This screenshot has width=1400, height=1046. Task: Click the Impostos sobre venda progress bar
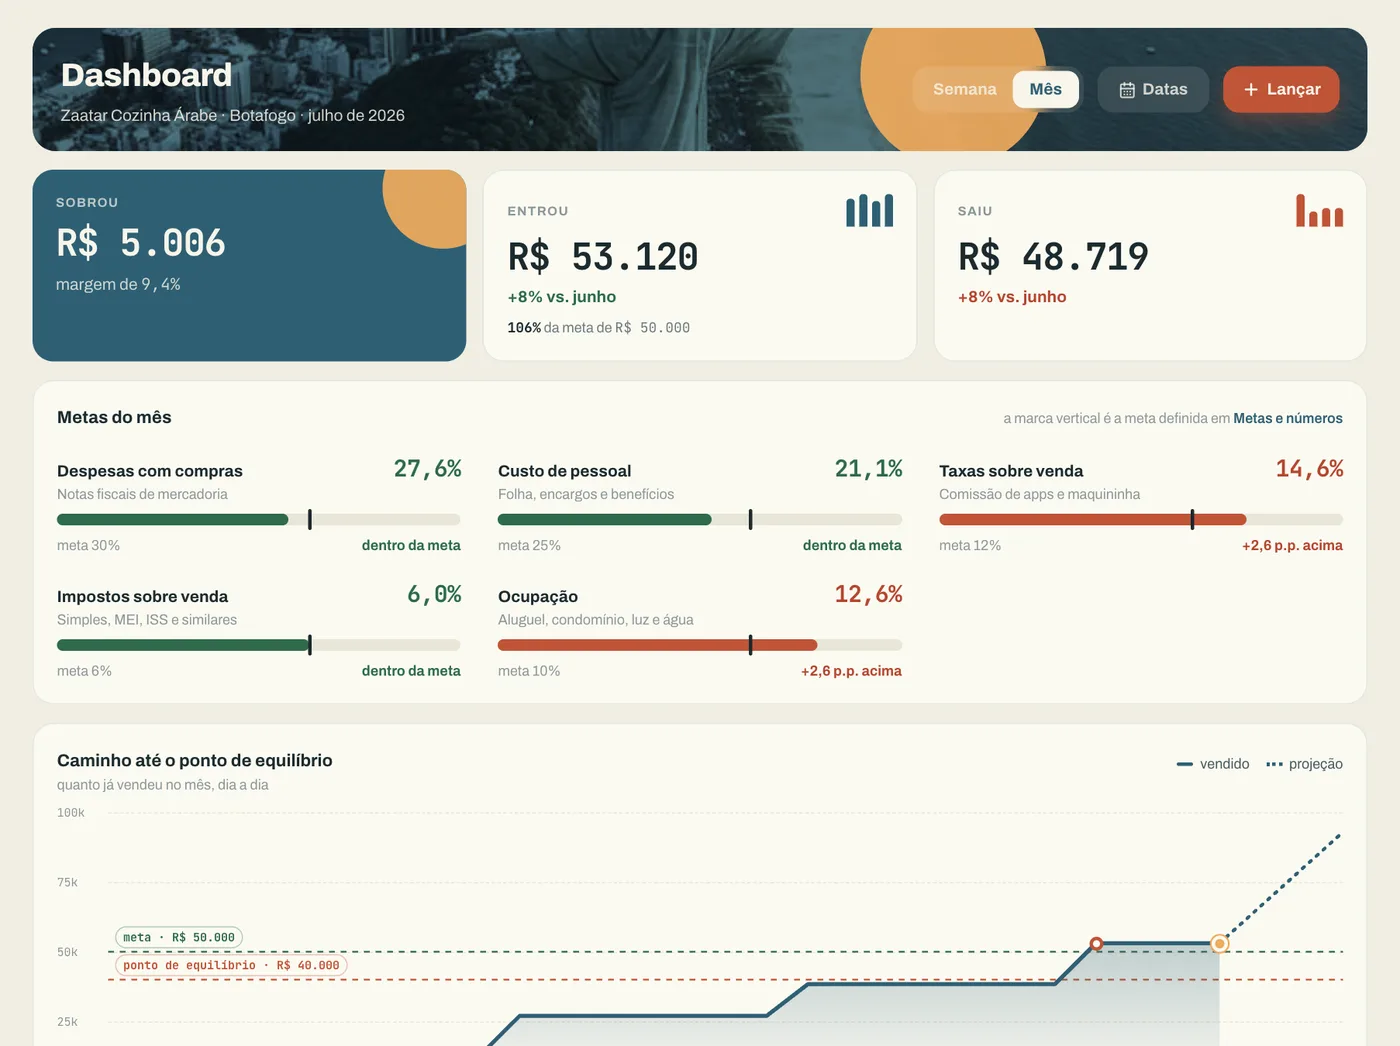point(258,645)
